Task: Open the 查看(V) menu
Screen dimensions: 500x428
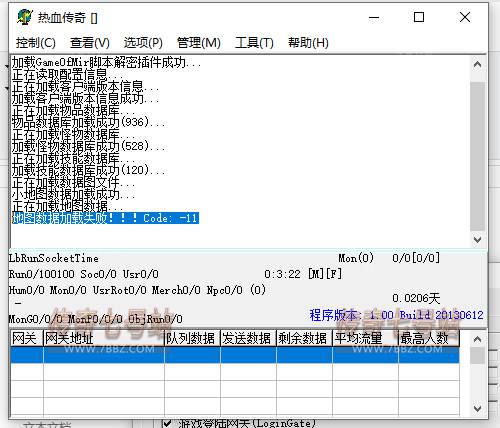Action: click(x=90, y=43)
